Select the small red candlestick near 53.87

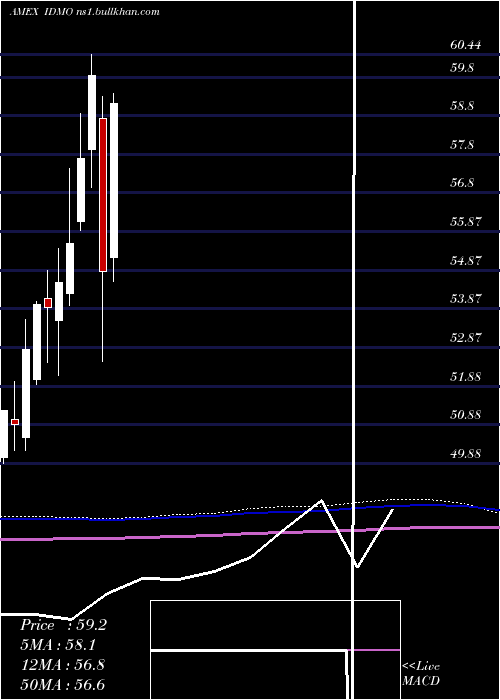[48, 303]
